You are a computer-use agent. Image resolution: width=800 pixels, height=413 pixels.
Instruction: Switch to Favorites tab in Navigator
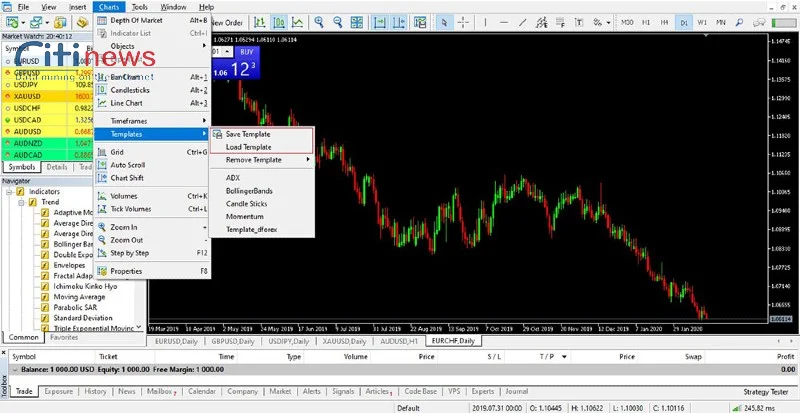click(x=64, y=337)
